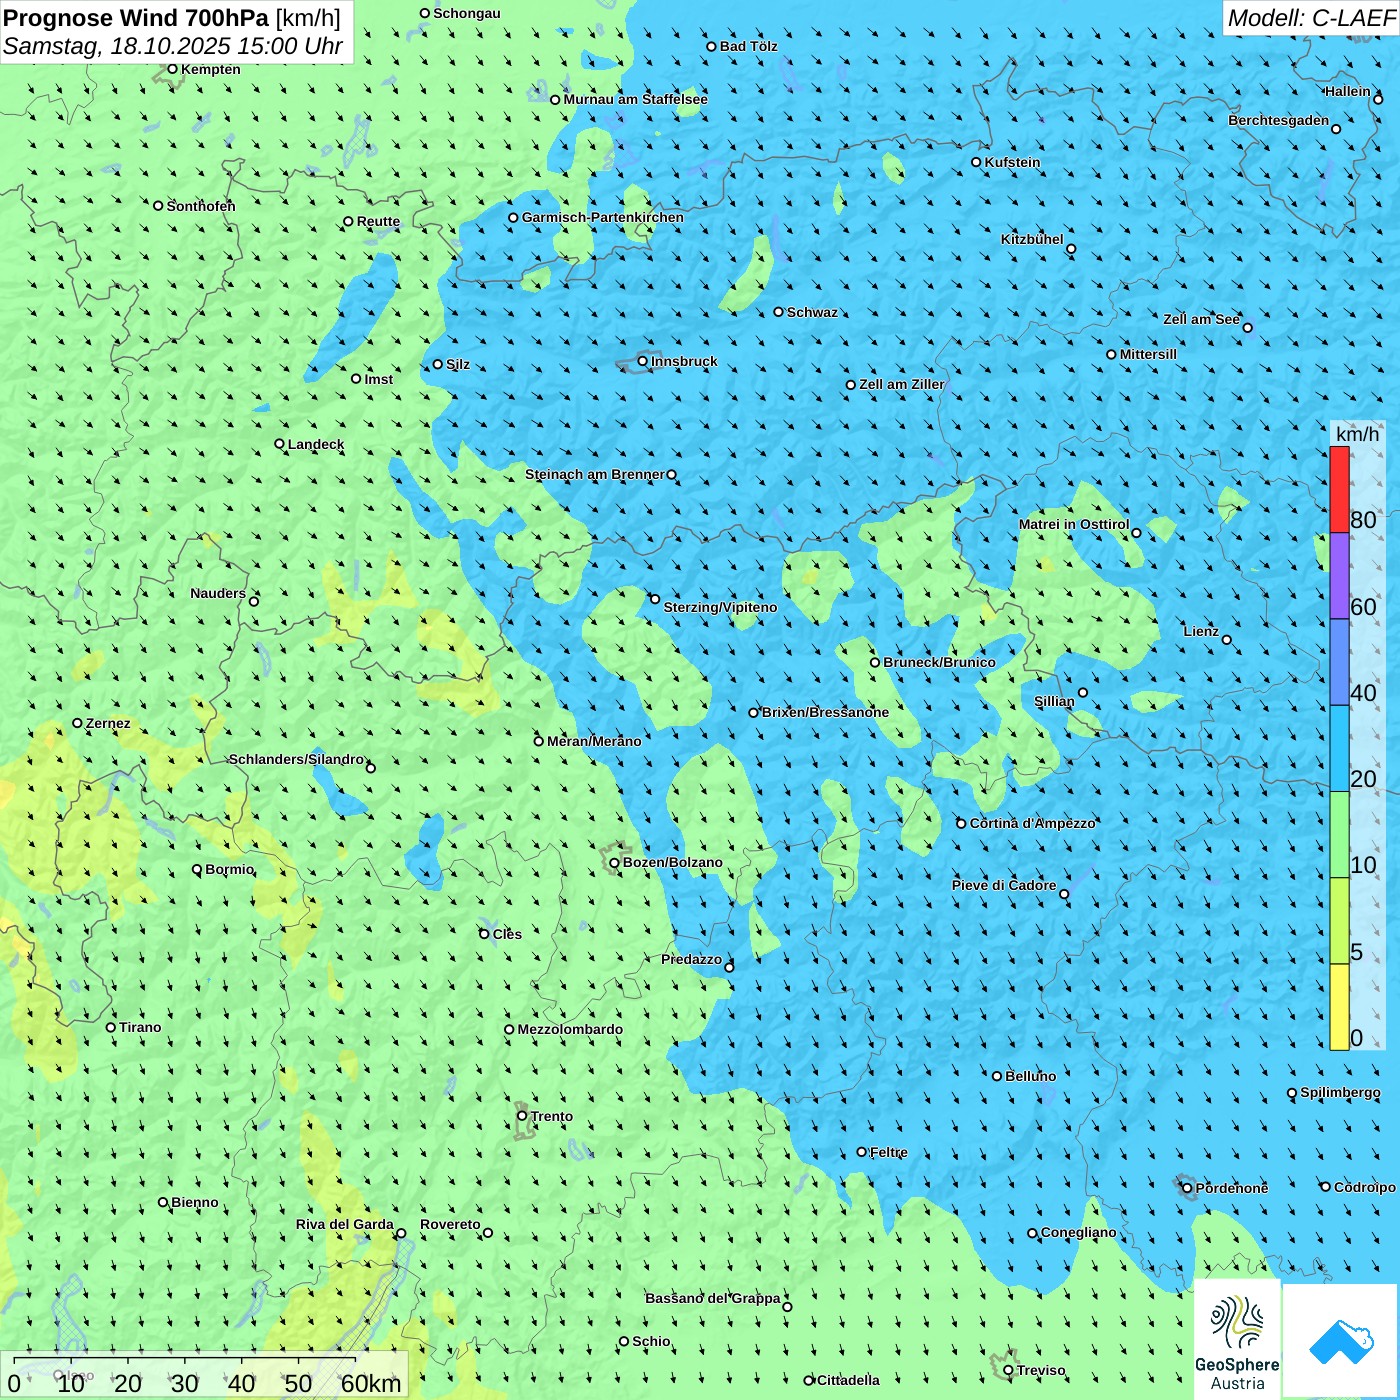Click the Zernez label
Image resolution: width=1400 pixels, height=1400 pixels.
coord(108,723)
